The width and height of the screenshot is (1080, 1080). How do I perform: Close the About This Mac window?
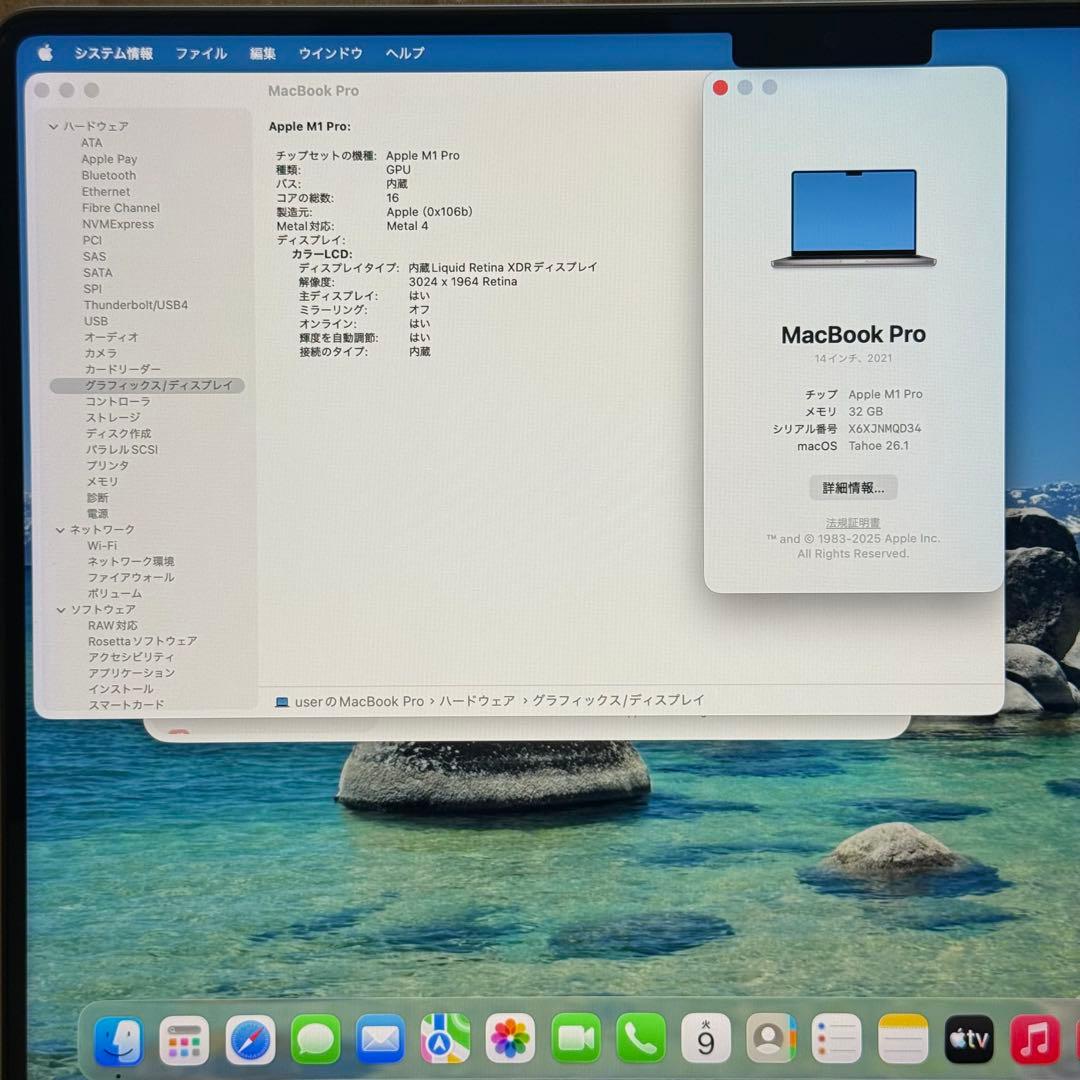[720, 87]
